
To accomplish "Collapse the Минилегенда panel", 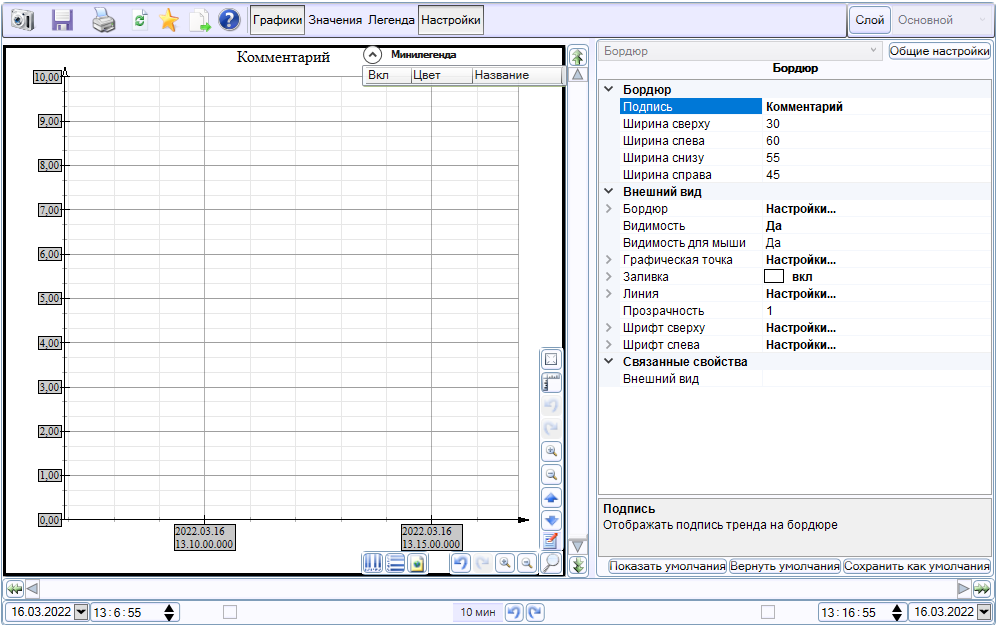I will (x=372, y=55).
